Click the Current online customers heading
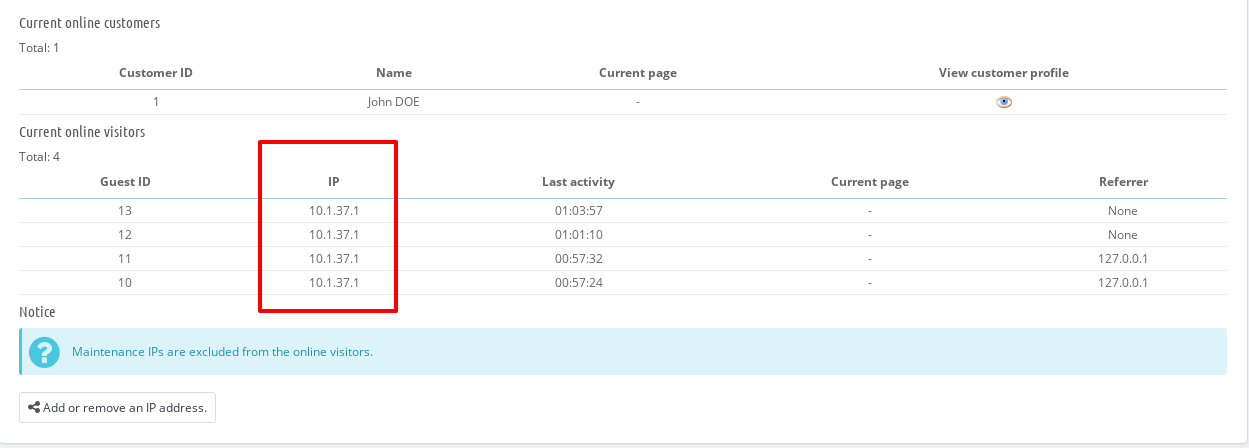 (x=90, y=23)
